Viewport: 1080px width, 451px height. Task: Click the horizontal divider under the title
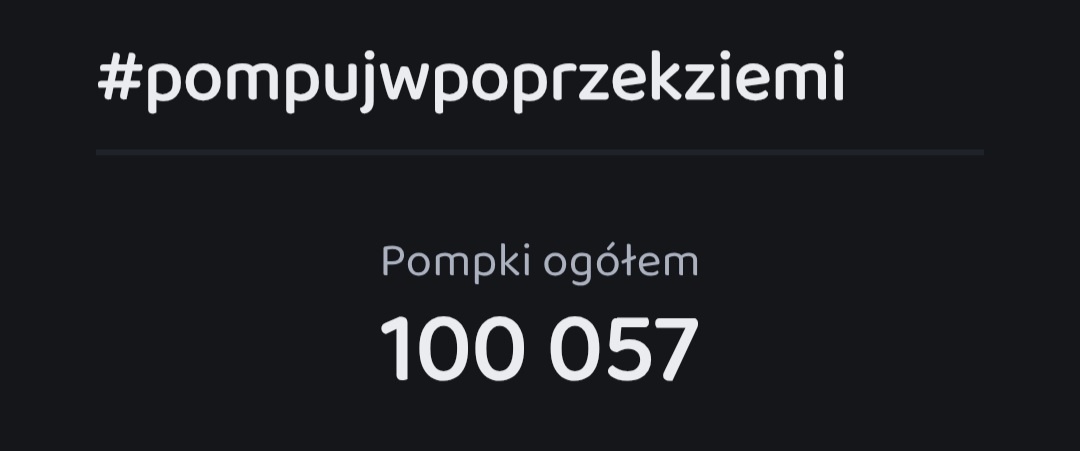(540, 152)
